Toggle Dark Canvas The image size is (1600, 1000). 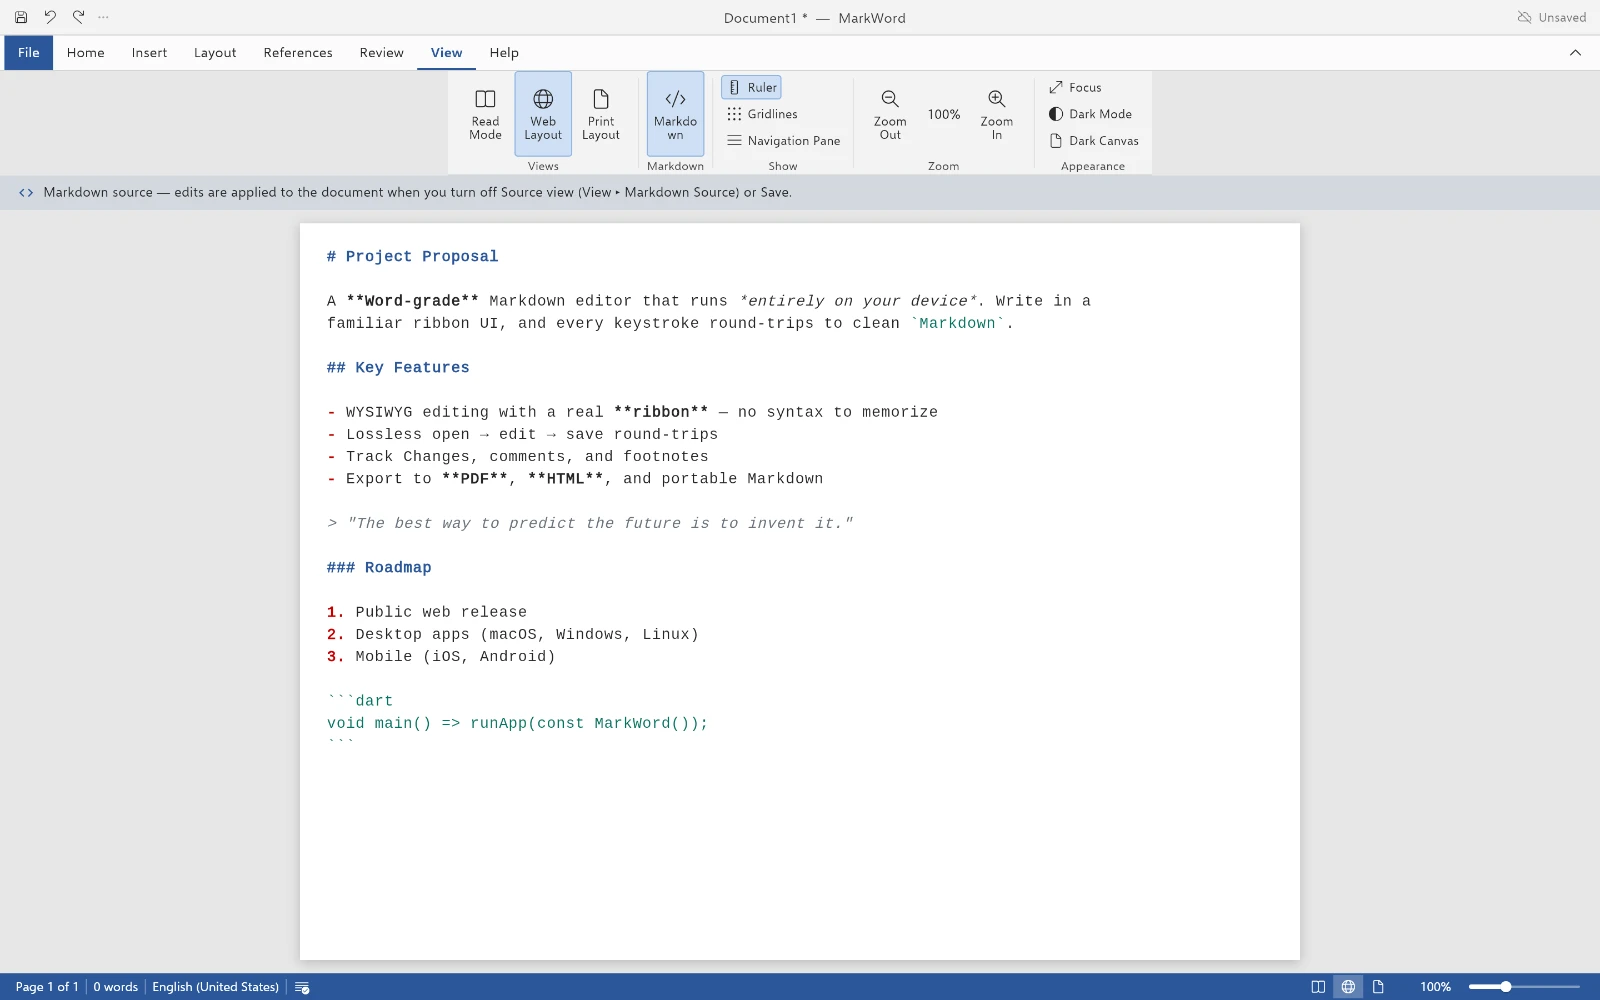[x=1094, y=141]
